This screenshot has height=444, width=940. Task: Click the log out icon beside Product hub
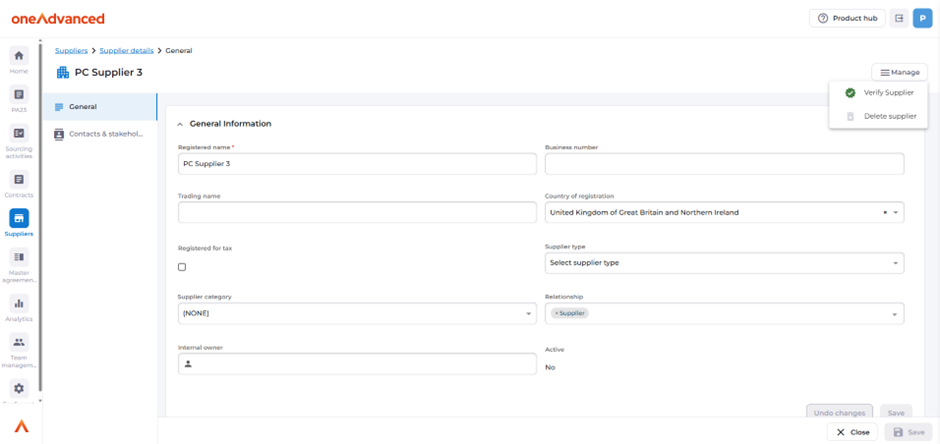pos(899,18)
